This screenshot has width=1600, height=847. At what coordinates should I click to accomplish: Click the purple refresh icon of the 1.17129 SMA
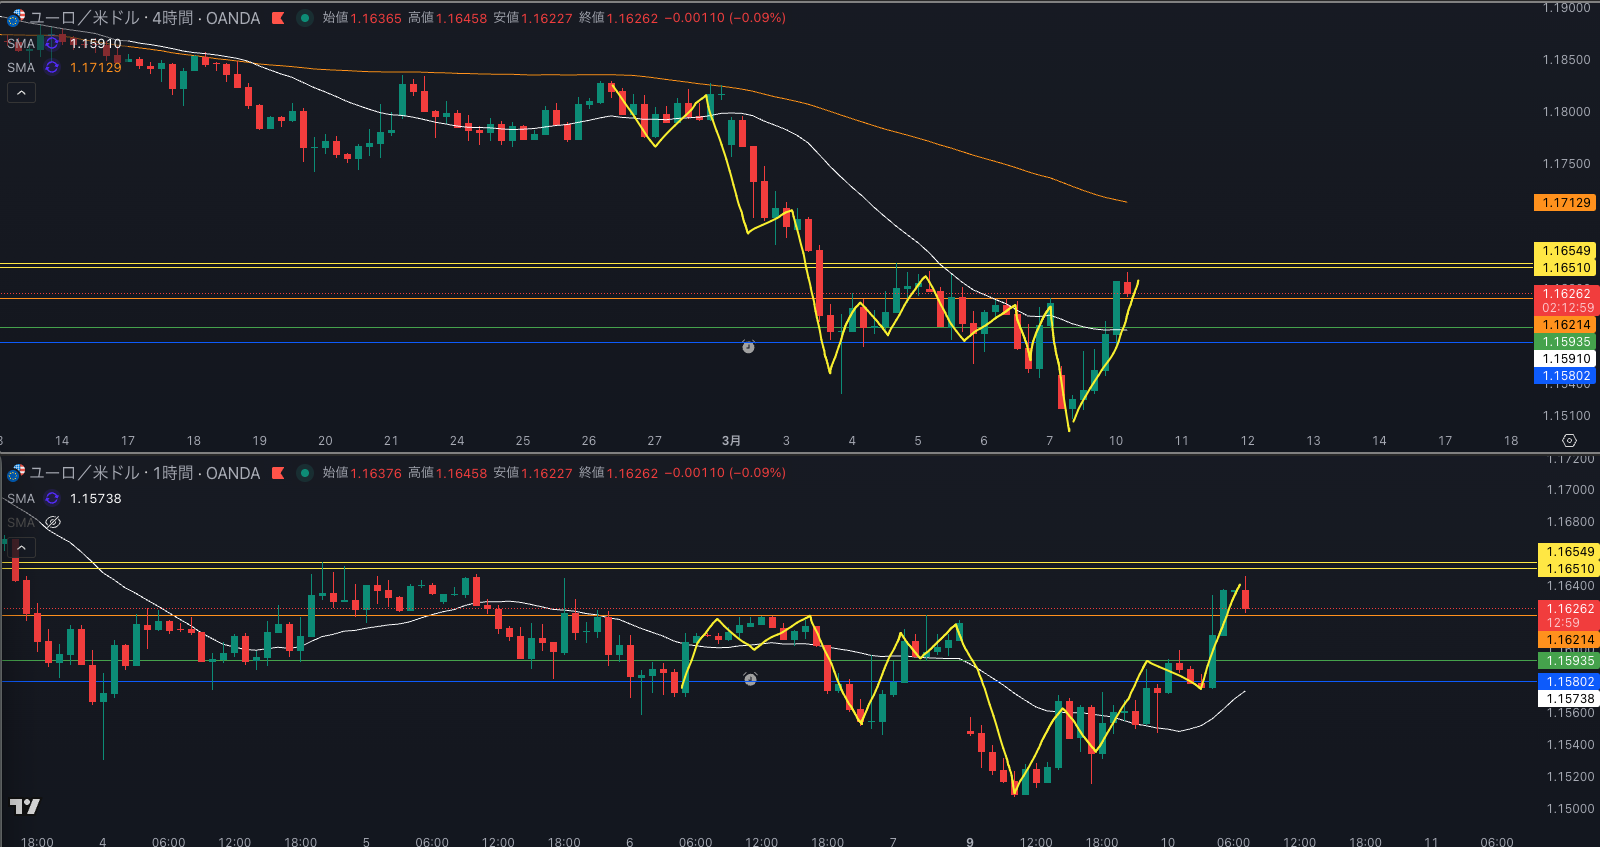tap(52, 67)
